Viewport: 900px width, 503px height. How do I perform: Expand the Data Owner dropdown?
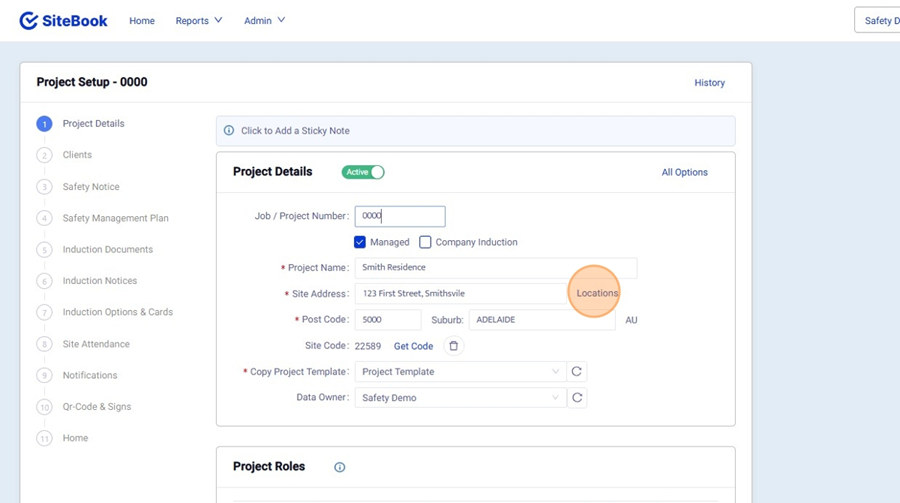point(460,398)
